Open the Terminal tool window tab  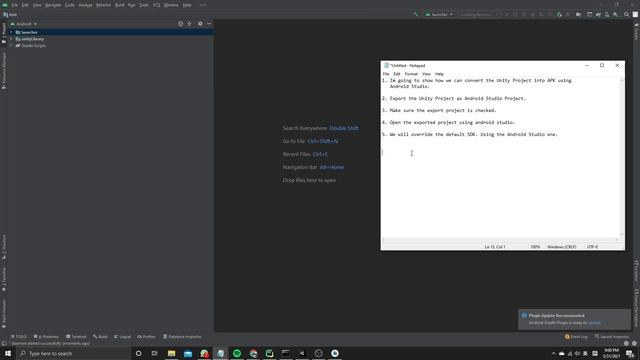click(x=76, y=337)
